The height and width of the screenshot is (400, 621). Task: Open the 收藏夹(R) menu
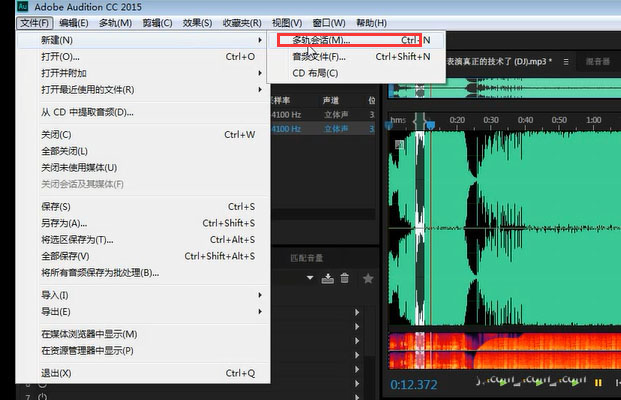pos(242,23)
